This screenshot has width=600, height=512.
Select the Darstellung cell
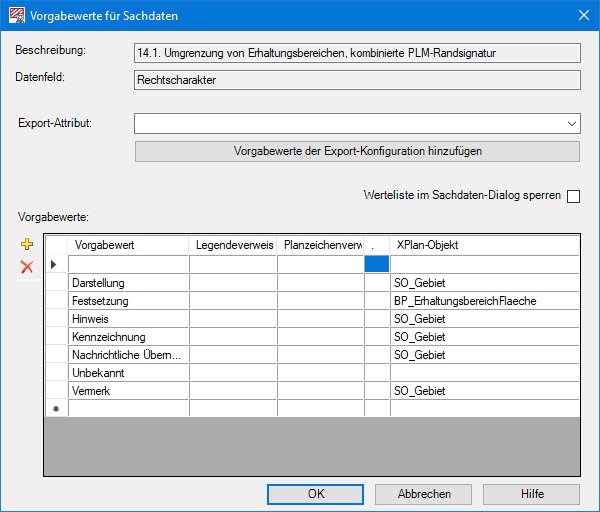[x=127, y=283]
